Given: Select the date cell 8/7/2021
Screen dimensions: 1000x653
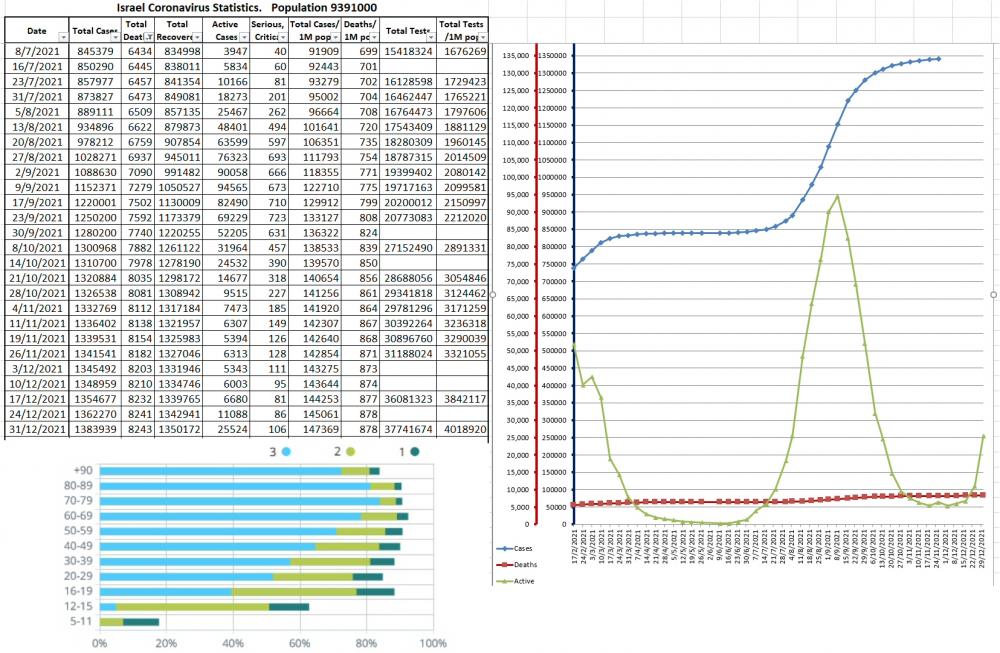Looking at the screenshot, I should click(x=37, y=52).
